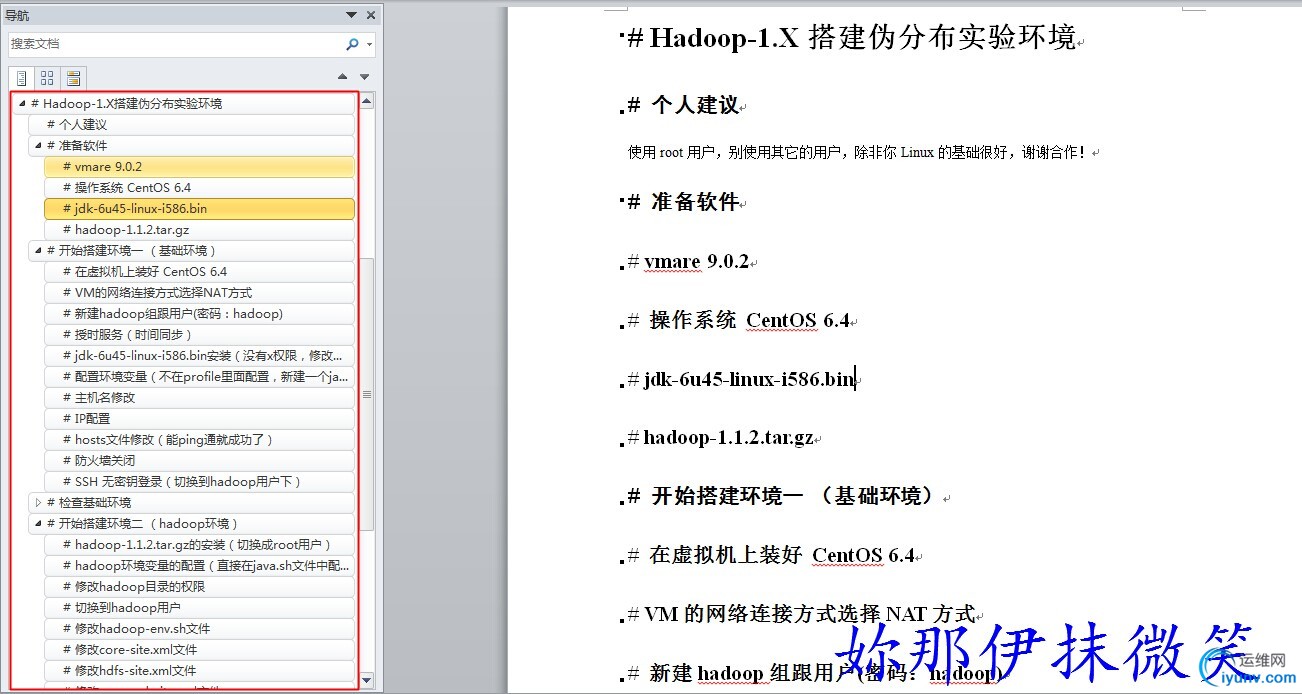Click 在虚拟机上装好 CentOS 6.4 document heading
The height and width of the screenshot is (694, 1302).
(771, 555)
